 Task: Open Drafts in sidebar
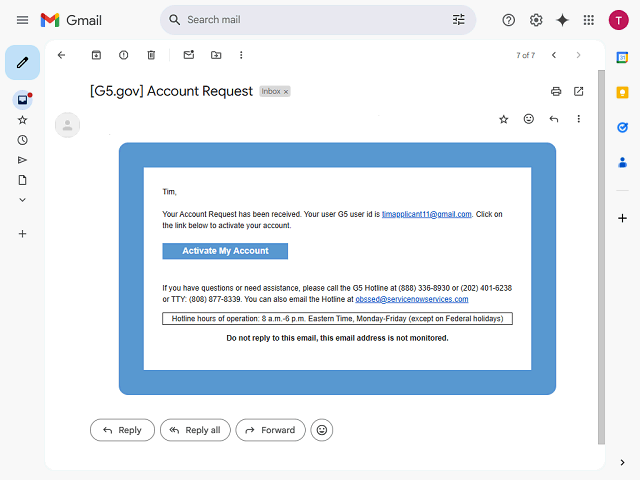point(22,180)
